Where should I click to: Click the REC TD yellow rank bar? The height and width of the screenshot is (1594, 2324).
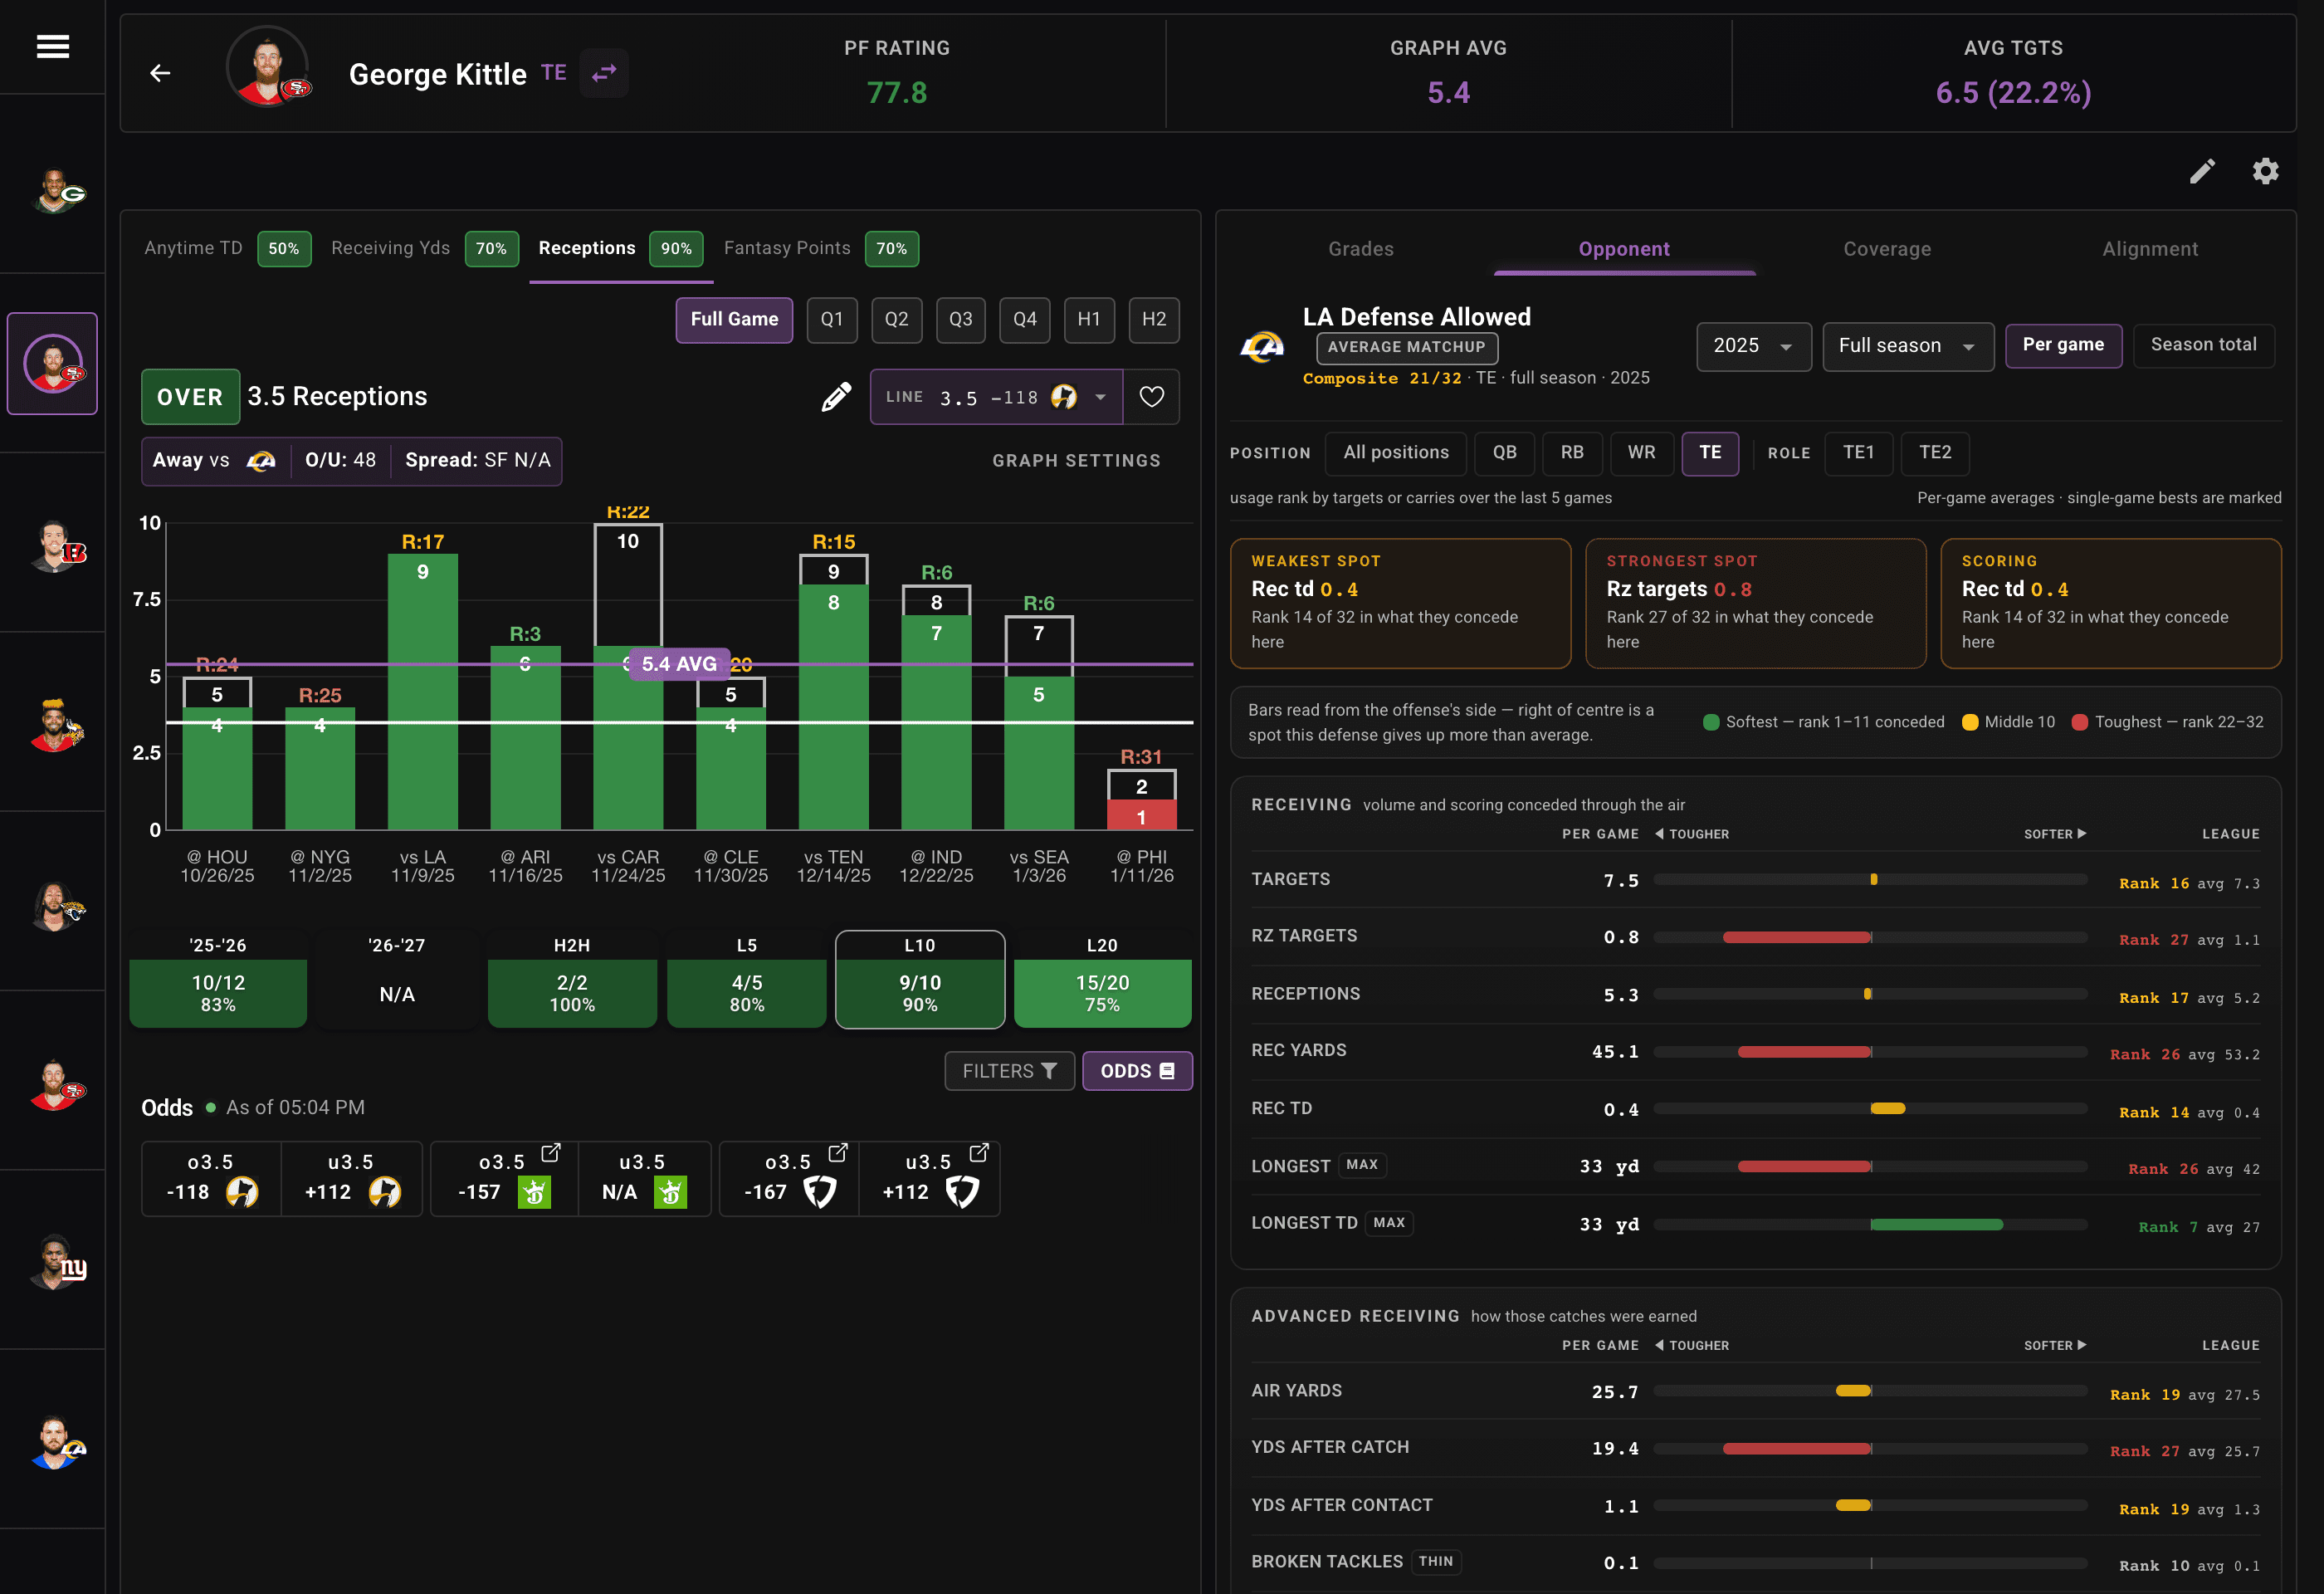(x=1888, y=1109)
